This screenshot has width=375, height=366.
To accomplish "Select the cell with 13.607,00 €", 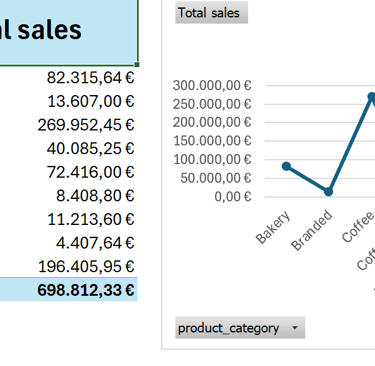I will (x=69, y=101).
